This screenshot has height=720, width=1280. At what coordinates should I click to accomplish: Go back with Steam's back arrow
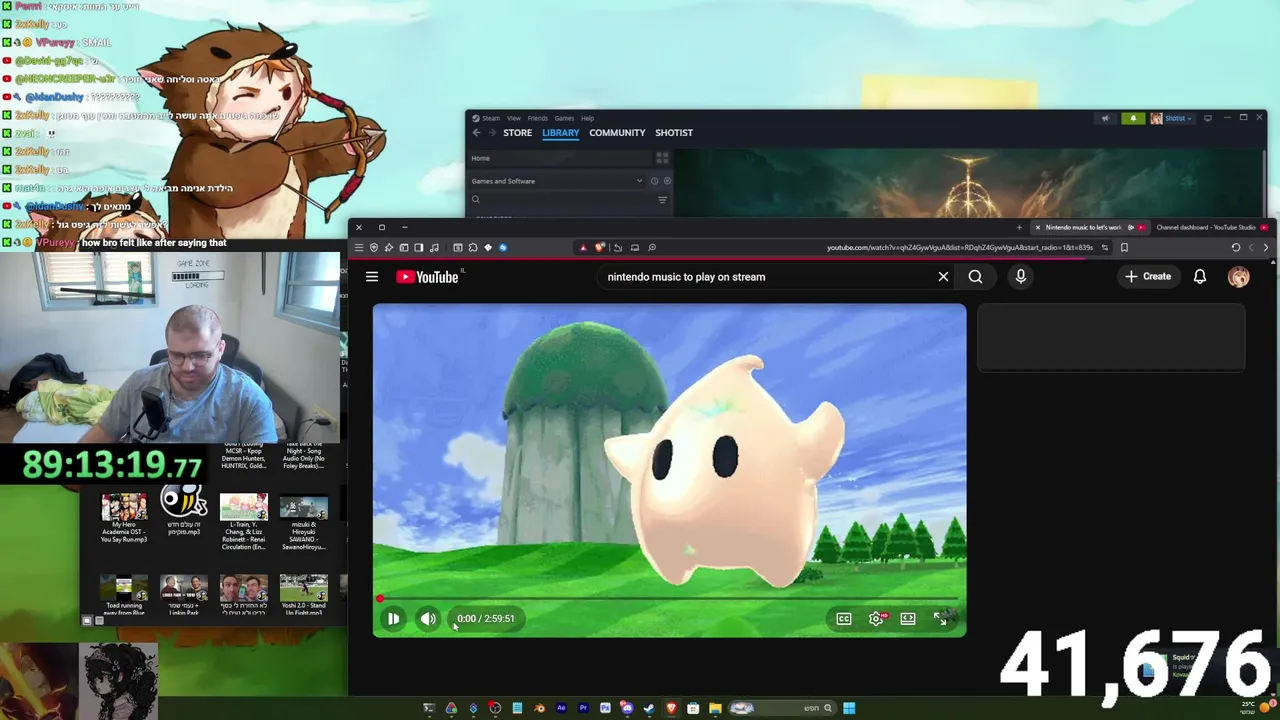[x=476, y=133]
